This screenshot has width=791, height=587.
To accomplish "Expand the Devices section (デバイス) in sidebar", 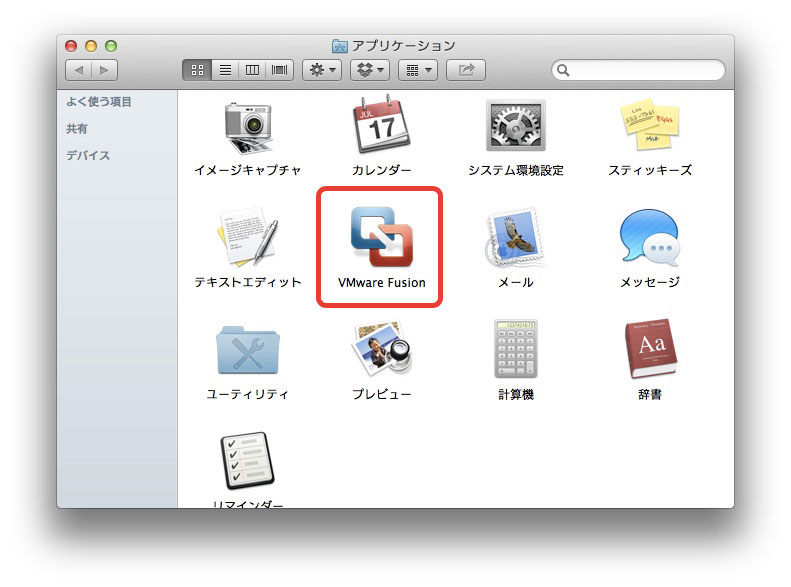I will coord(88,155).
